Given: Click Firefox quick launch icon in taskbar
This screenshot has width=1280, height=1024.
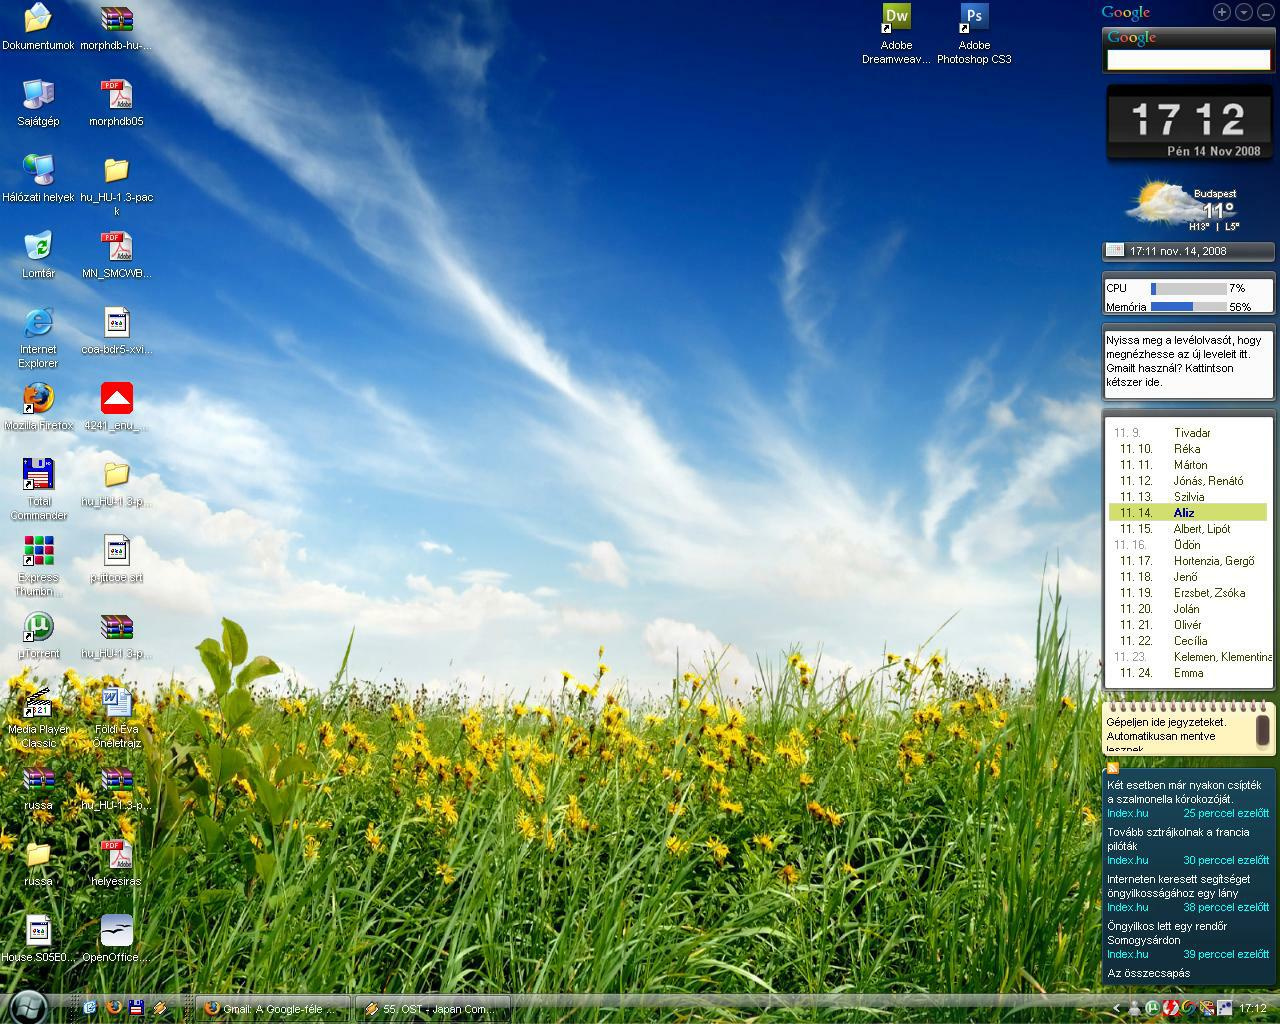Looking at the screenshot, I should click(113, 1008).
